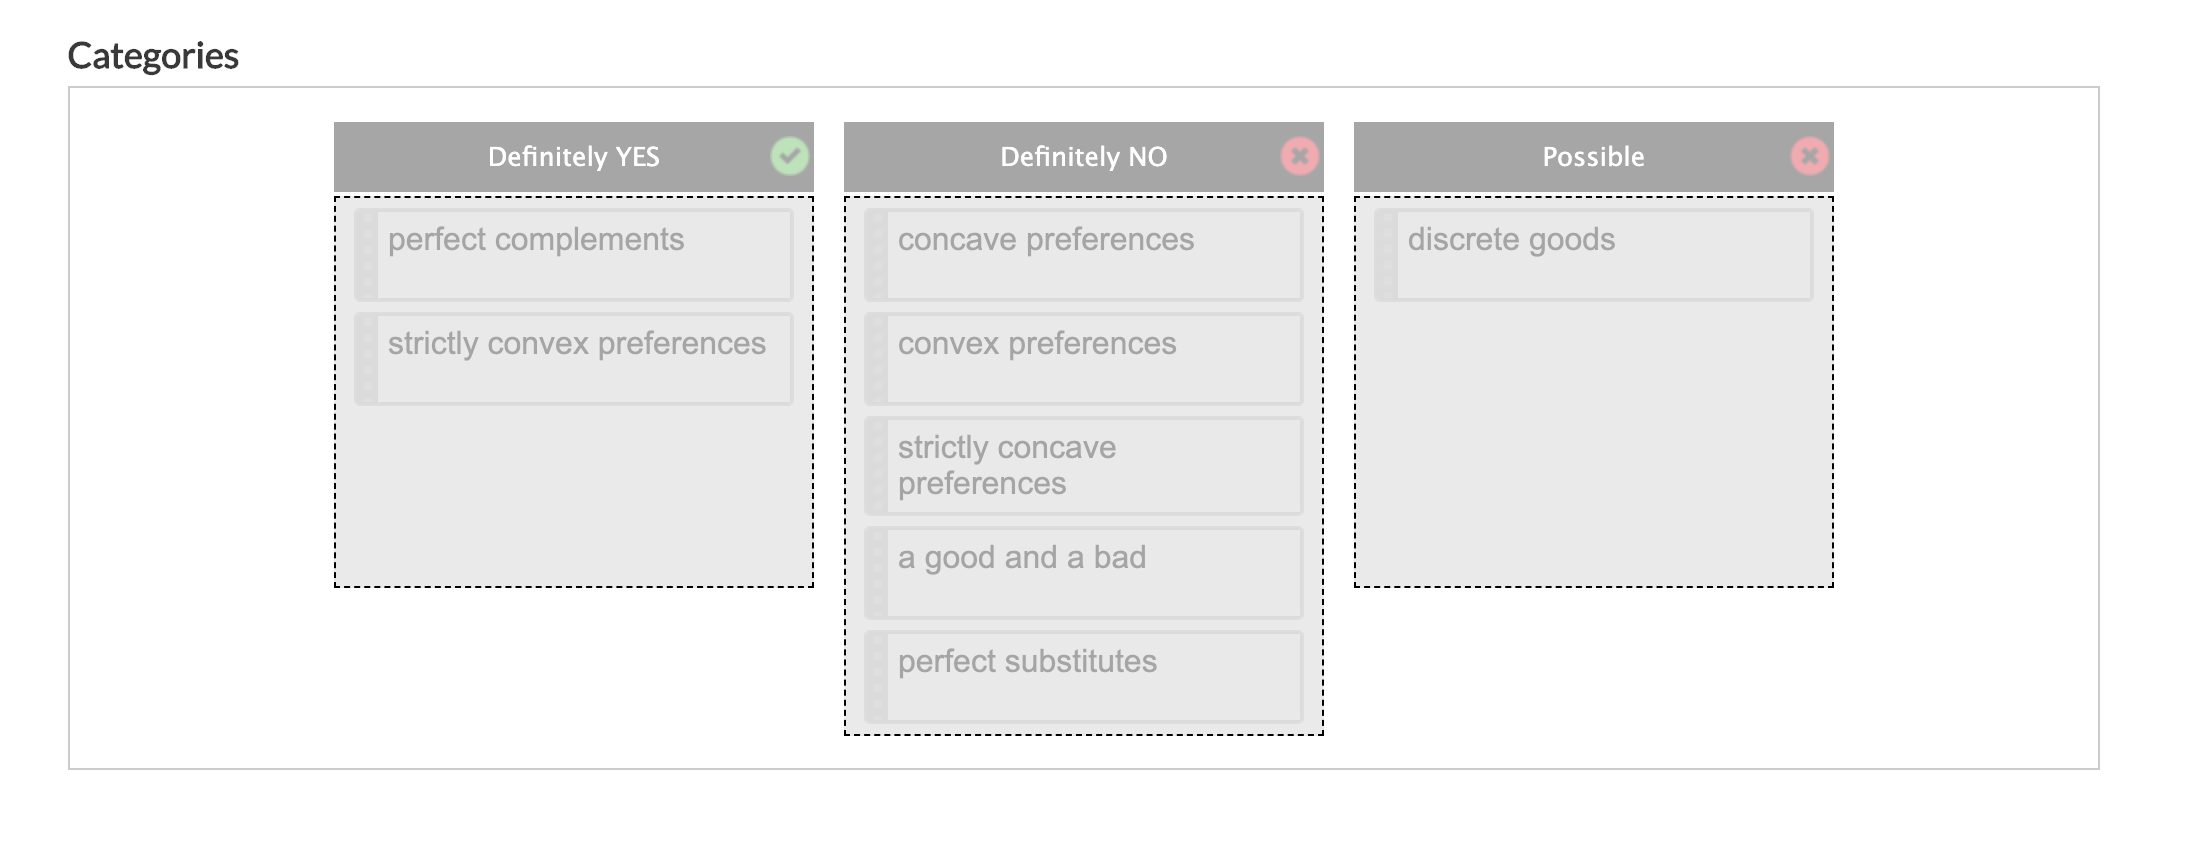This screenshot has width=2194, height=854.
Task: Click the red X icon on the Definitely NO header
Action: pyautogui.click(x=1299, y=156)
